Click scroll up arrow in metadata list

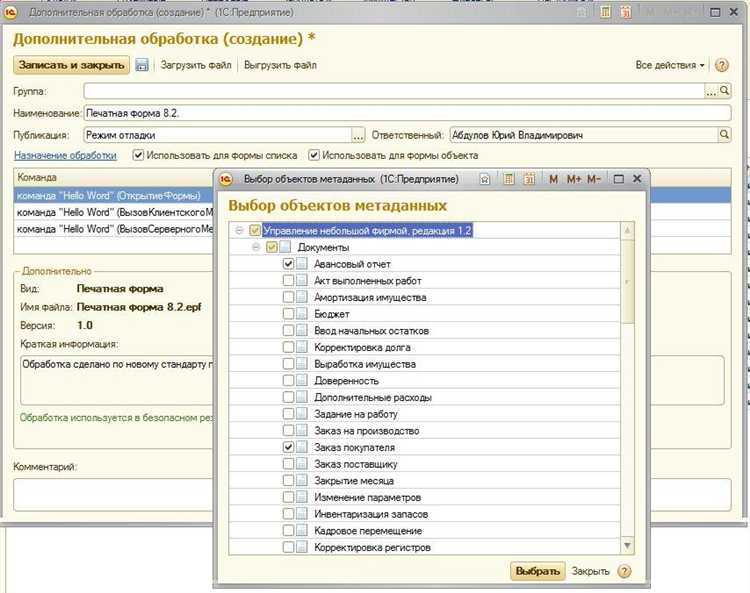(x=628, y=231)
